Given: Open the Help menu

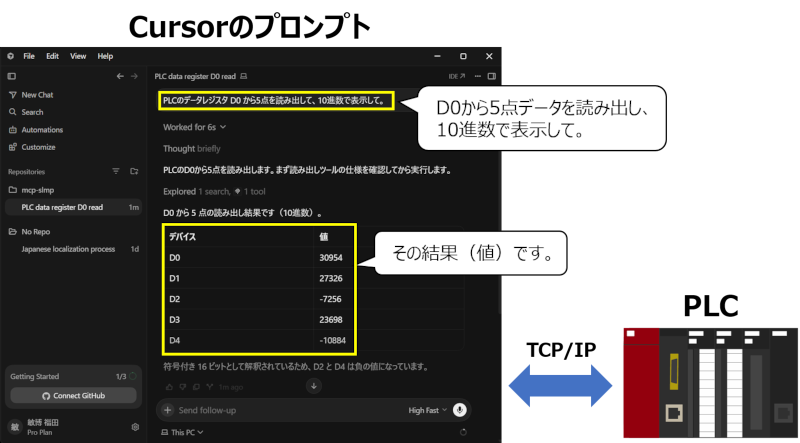Looking at the screenshot, I should coord(105,56).
